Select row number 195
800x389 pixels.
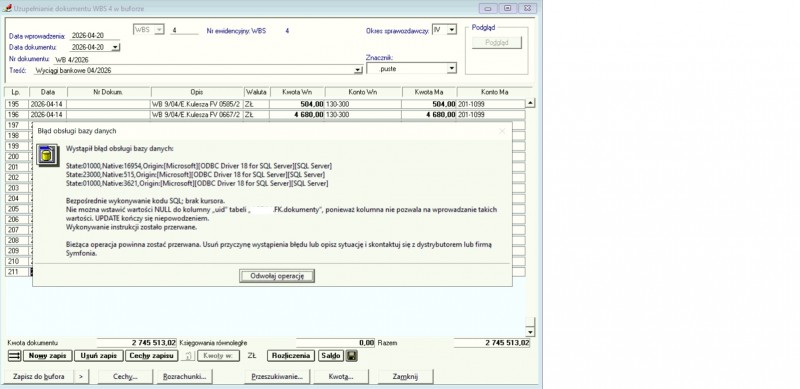click(x=16, y=104)
